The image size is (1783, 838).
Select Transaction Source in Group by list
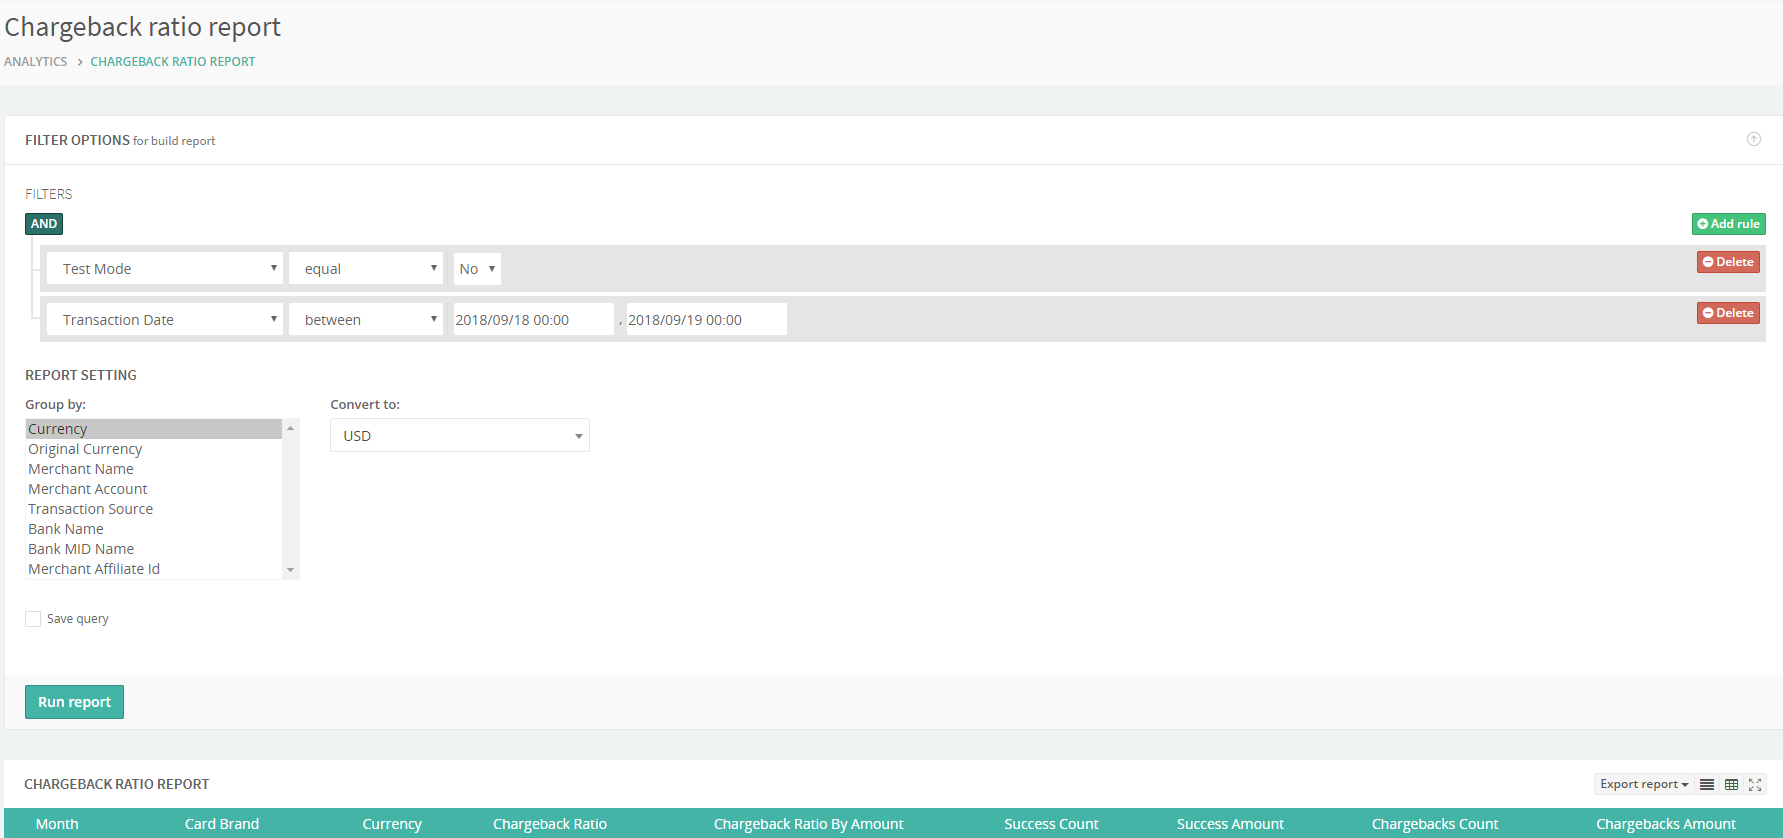154,509
